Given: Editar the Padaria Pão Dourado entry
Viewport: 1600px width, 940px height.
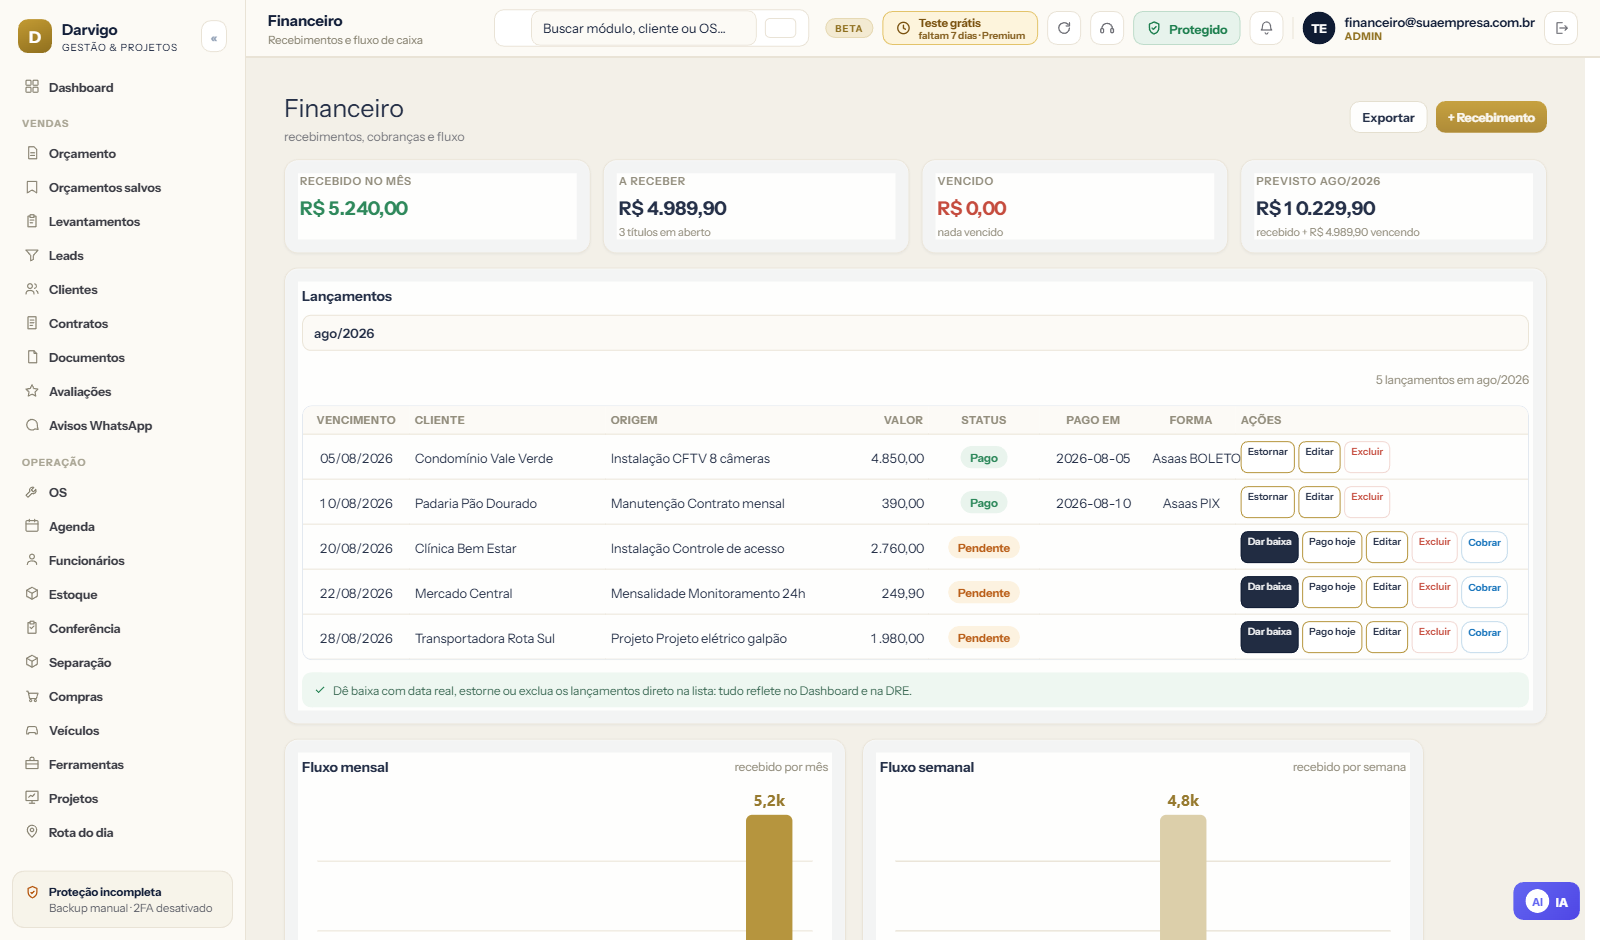Looking at the screenshot, I should [x=1319, y=502].
